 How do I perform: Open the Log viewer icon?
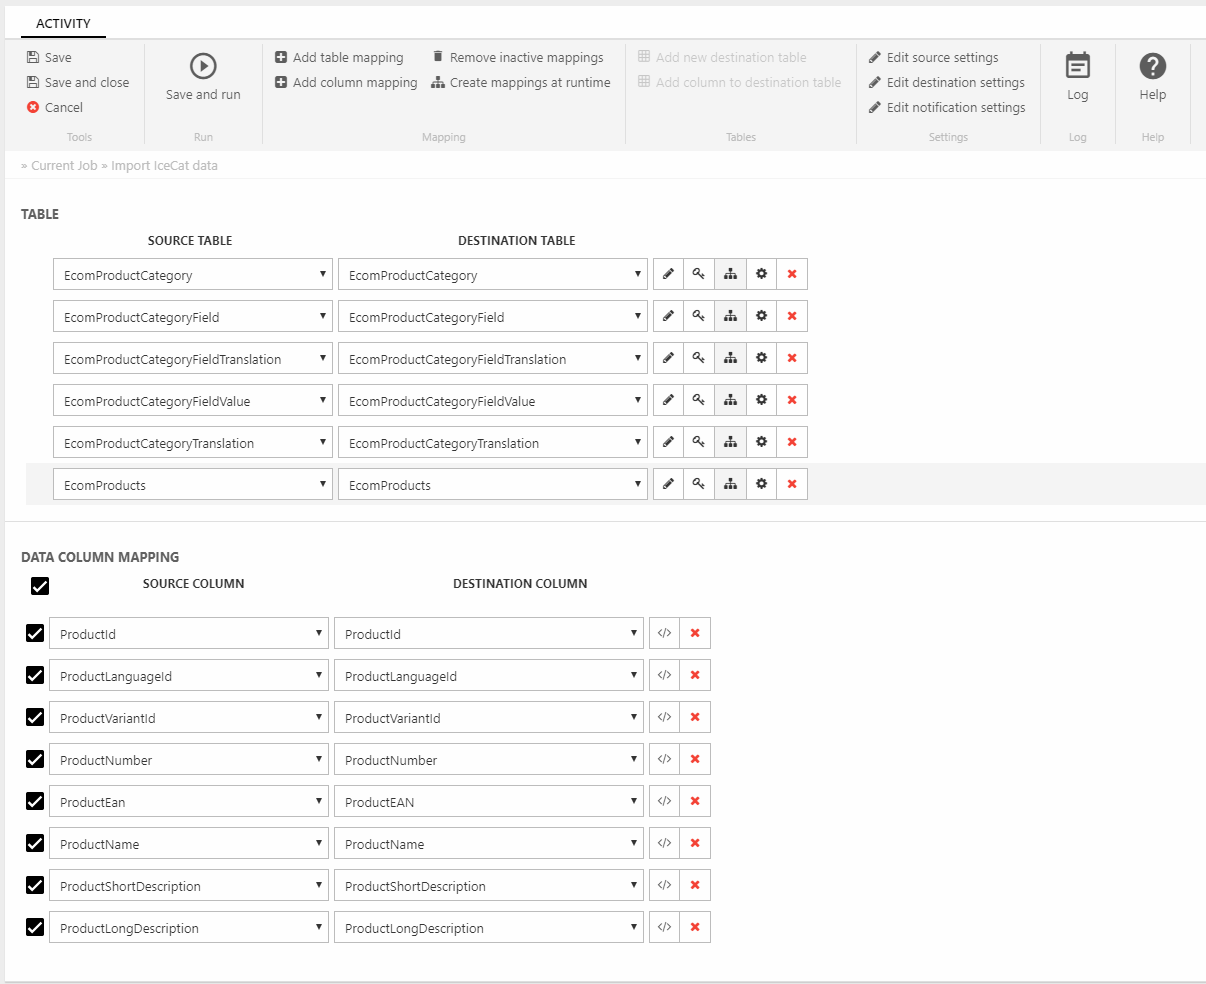pyautogui.click(x=1077, y=66)
